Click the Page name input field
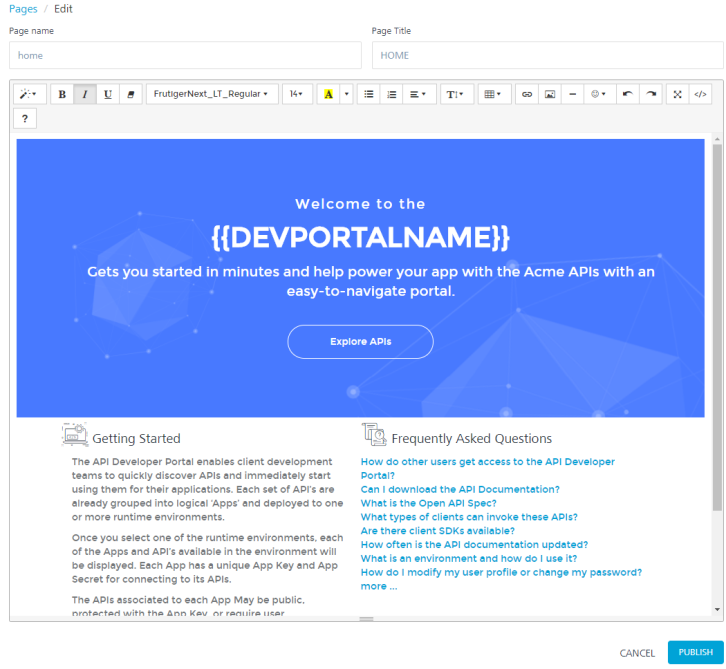Screen dimensions: 726x669 click(185, 56)
